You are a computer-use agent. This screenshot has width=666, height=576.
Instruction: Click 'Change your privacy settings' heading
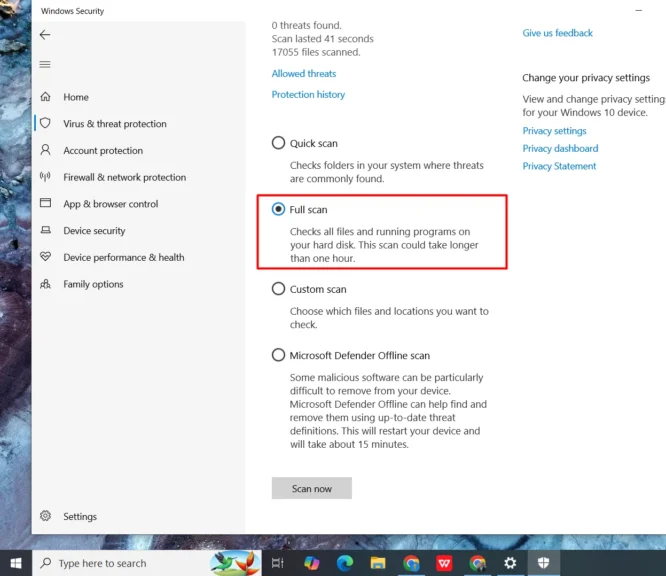click(586, 78)
